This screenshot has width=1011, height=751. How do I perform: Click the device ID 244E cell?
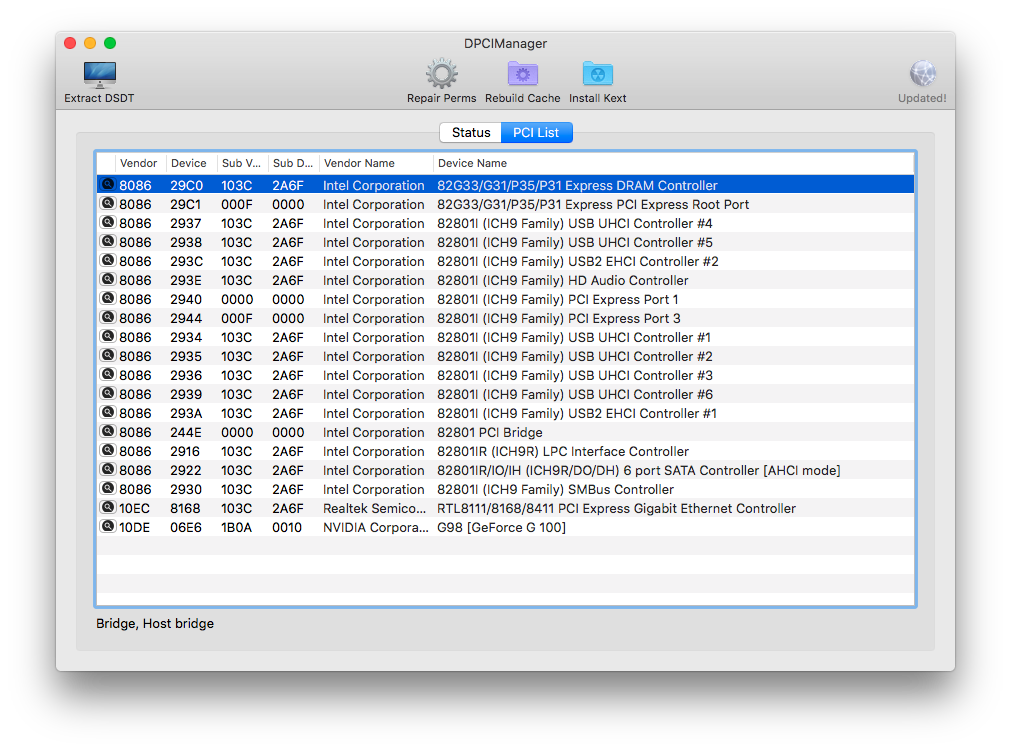click(186, 433)
